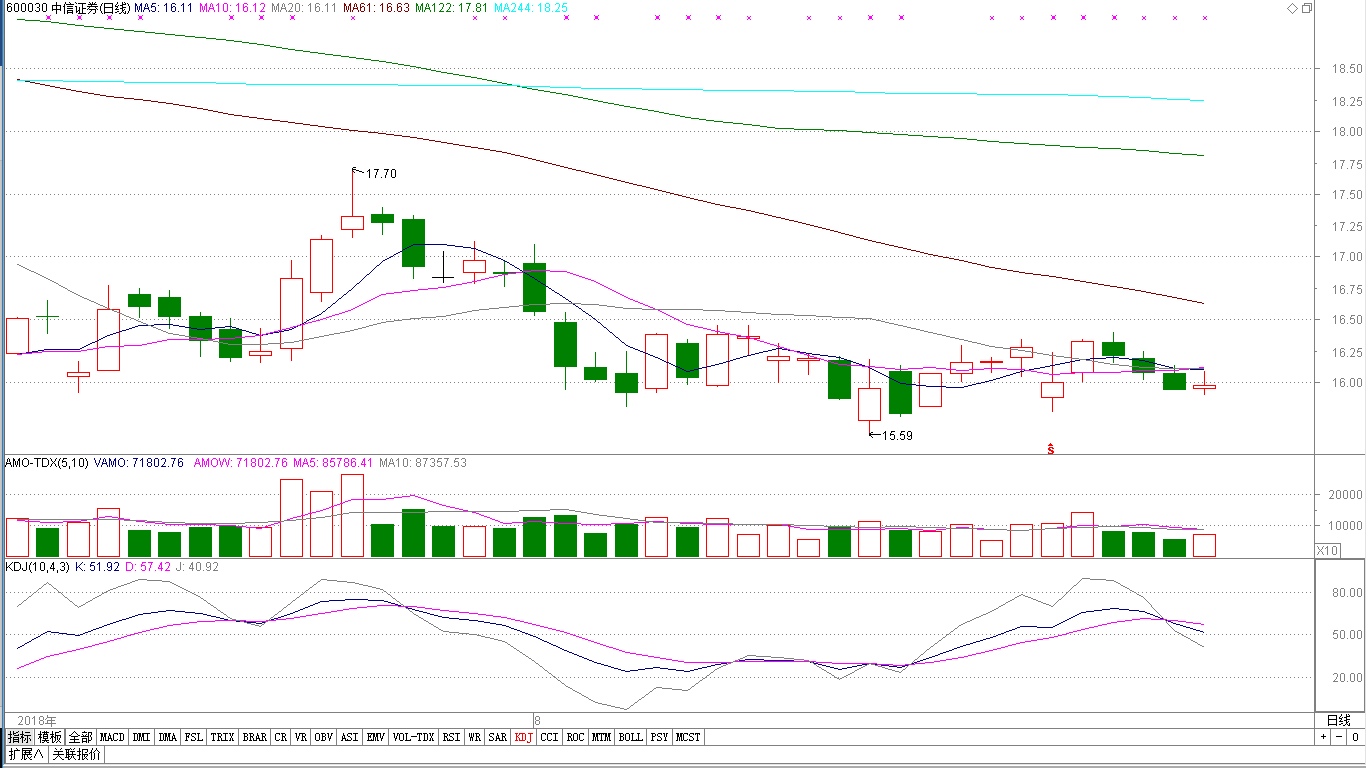
Task: Open the 关联报价 related quotes tab
Action: [76, 754]
